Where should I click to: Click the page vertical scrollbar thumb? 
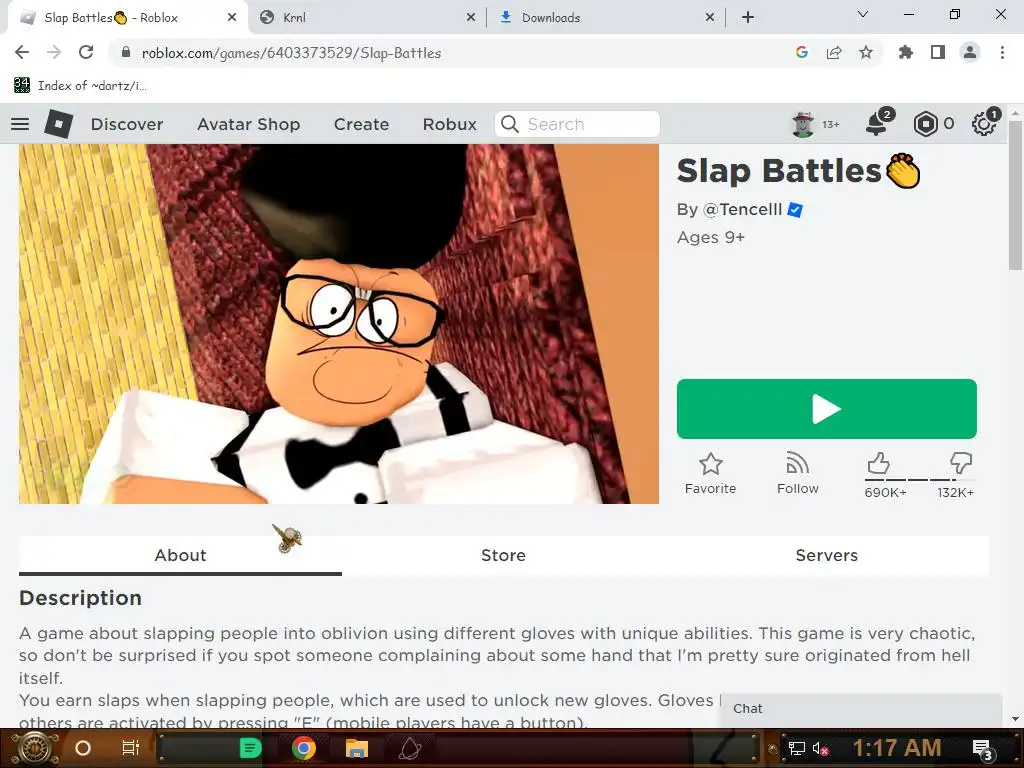(1015, 196)
